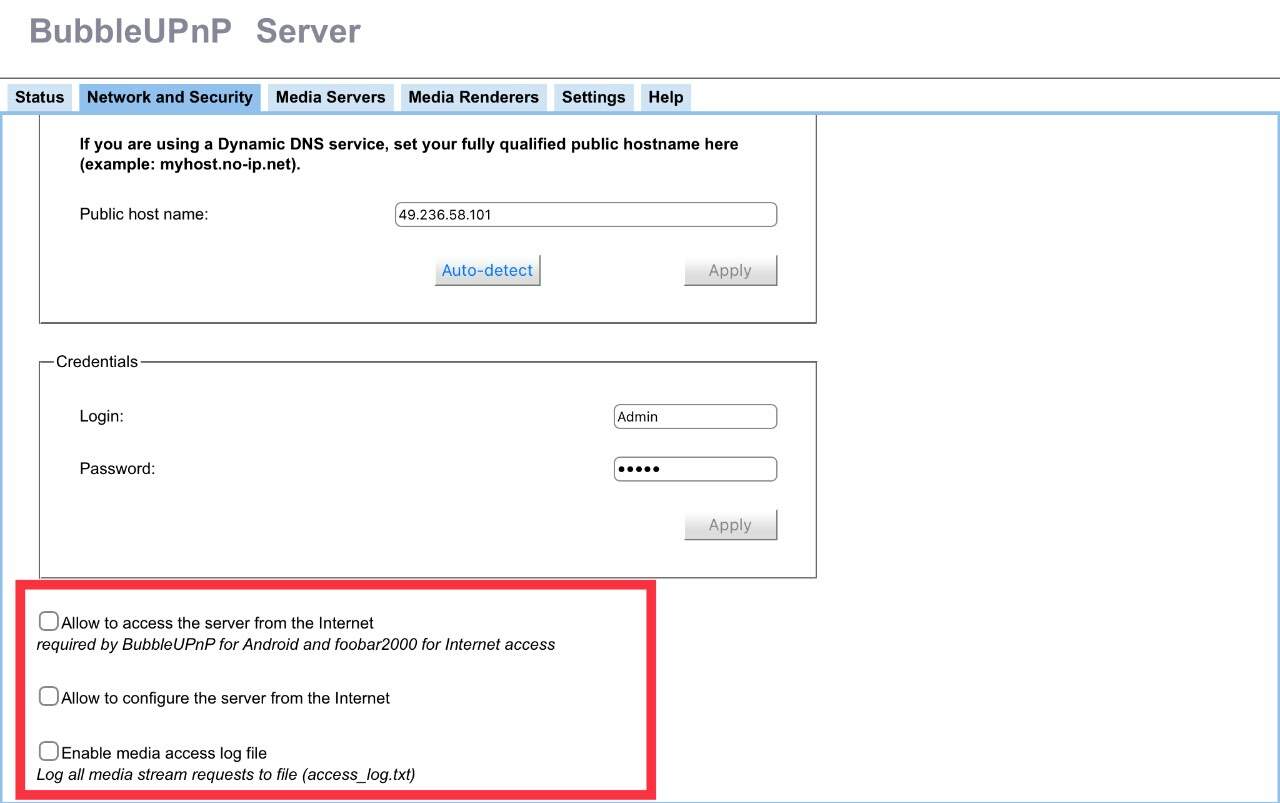Click the BubbleUPnP Server page heading
1280x803 pixels.
195,31
